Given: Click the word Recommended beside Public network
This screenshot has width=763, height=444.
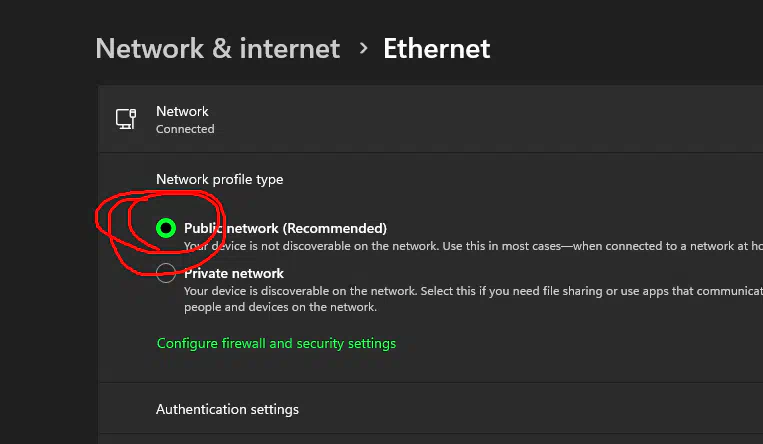Looking at the screenshot, I should pyautogui.click(x=334, y=228).
